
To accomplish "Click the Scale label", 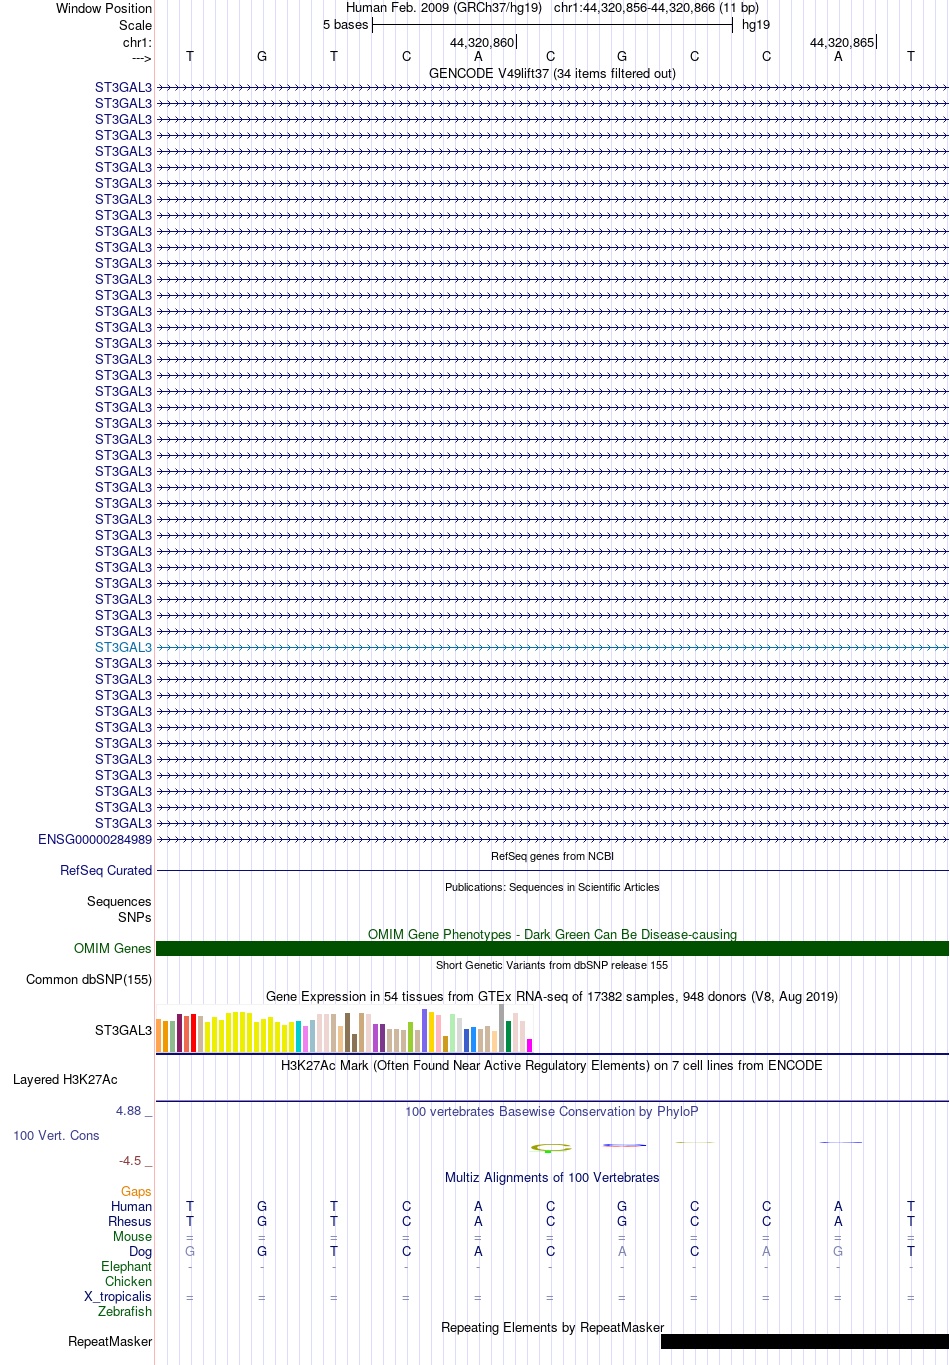I will pos(135,25).
